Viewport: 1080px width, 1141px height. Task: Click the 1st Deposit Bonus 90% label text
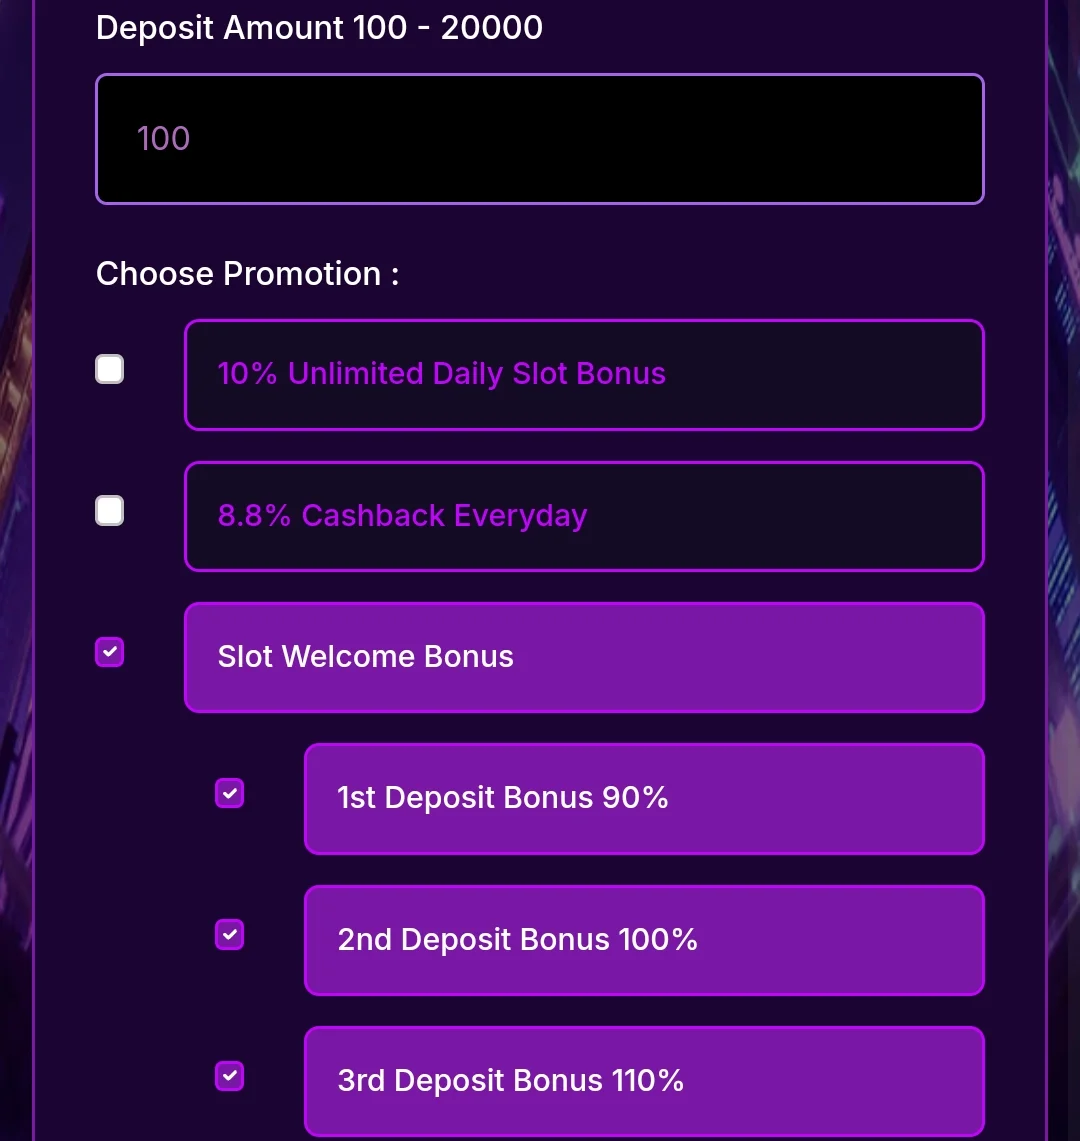pos(502,798)
